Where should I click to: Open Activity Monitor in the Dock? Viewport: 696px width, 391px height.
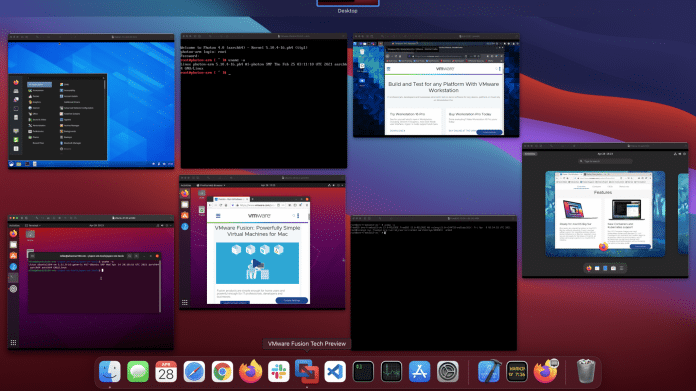392,371
